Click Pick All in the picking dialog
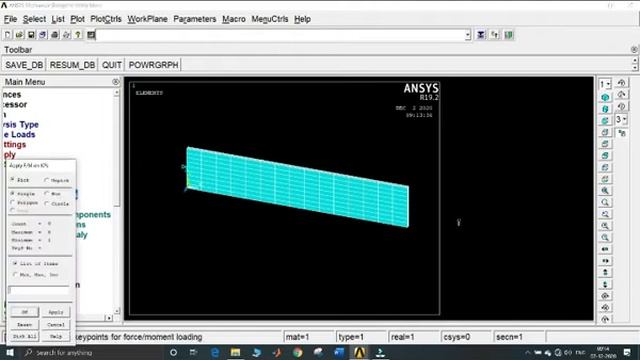The width and height of the screenshot is (640, 360). point(24,336)
